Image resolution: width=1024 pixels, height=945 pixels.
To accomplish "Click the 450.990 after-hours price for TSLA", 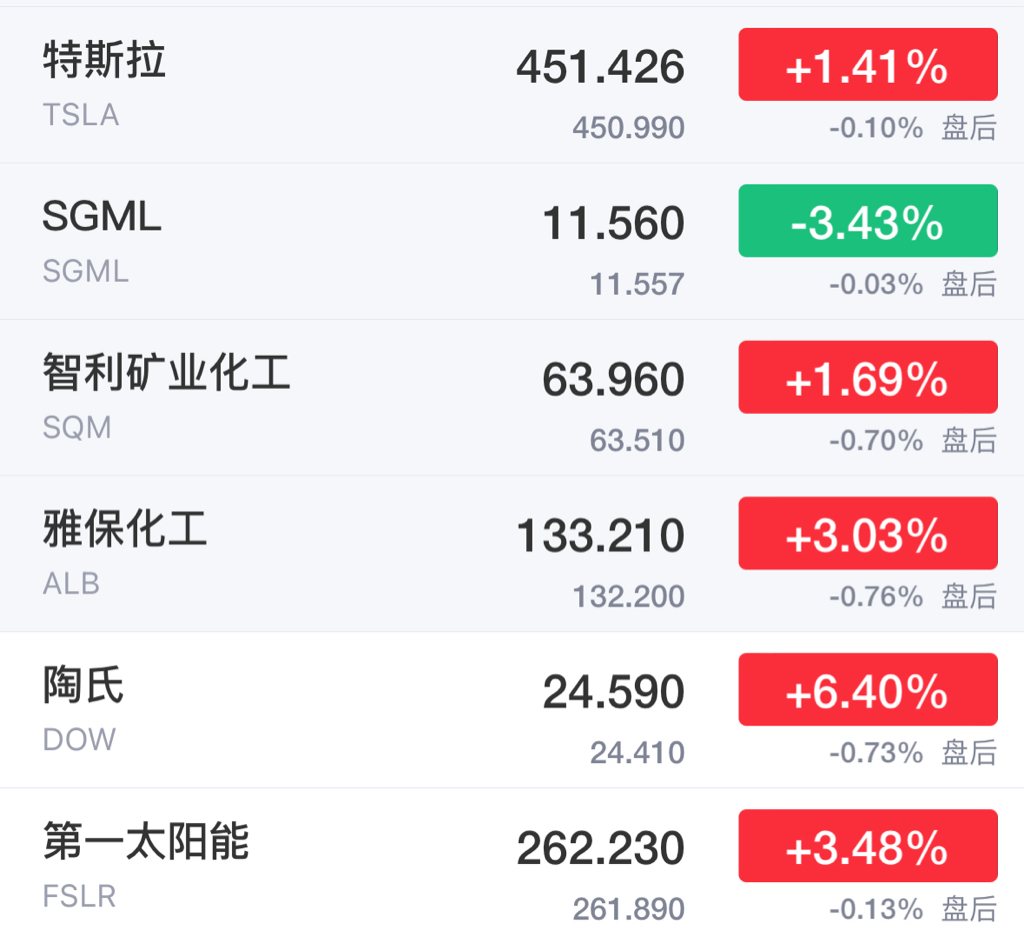I will point(628,127).
